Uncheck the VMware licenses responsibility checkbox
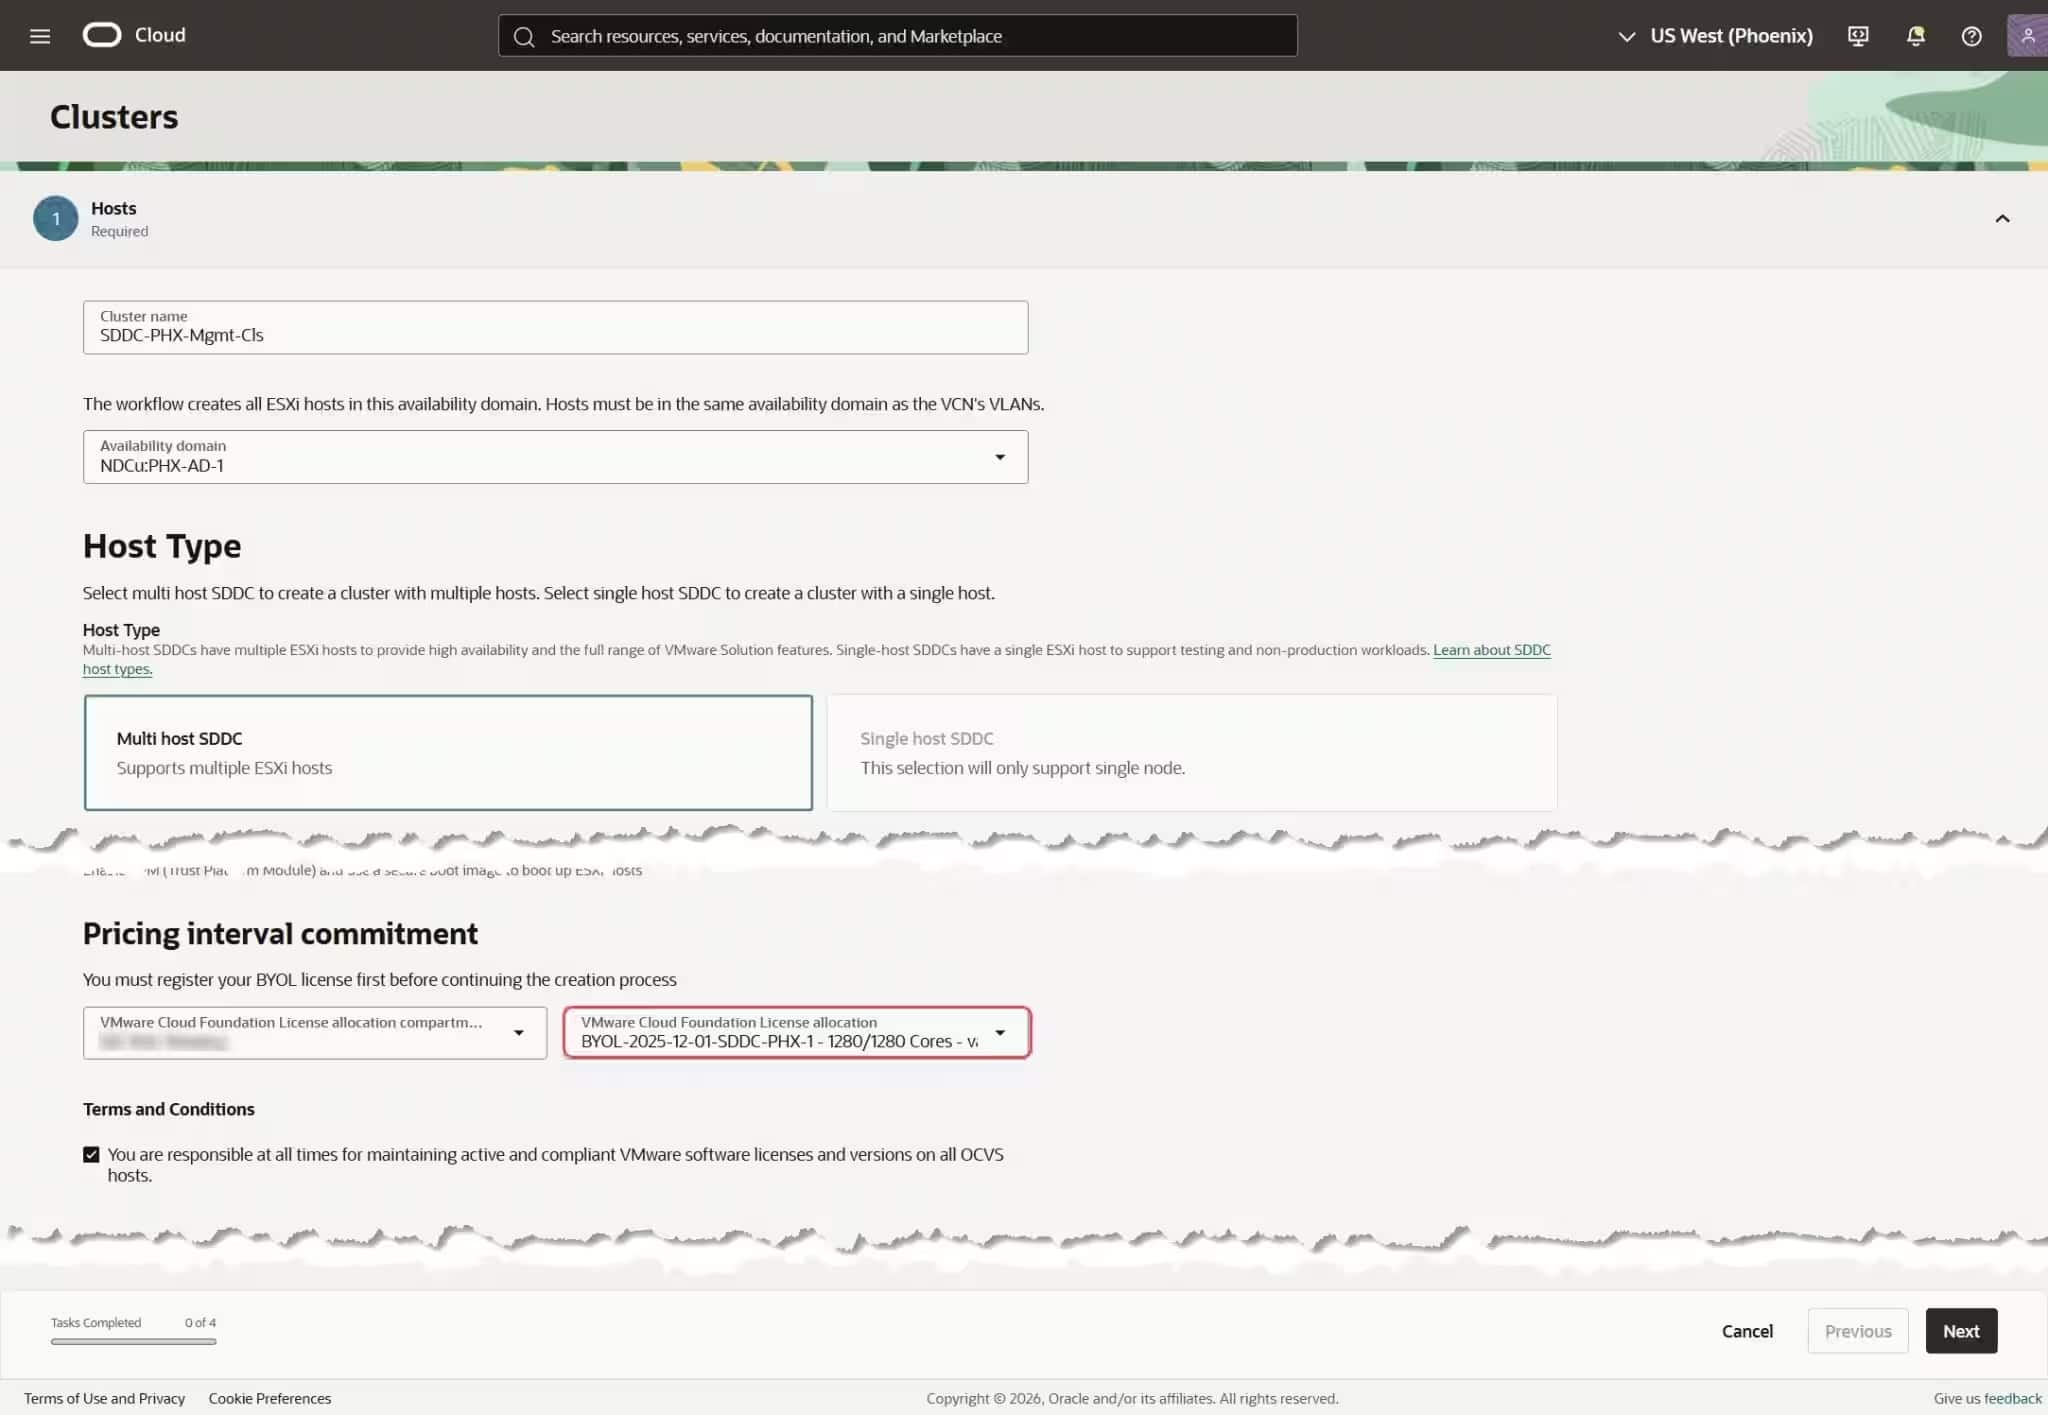 pyautogui.click(x=91, y=1154)
